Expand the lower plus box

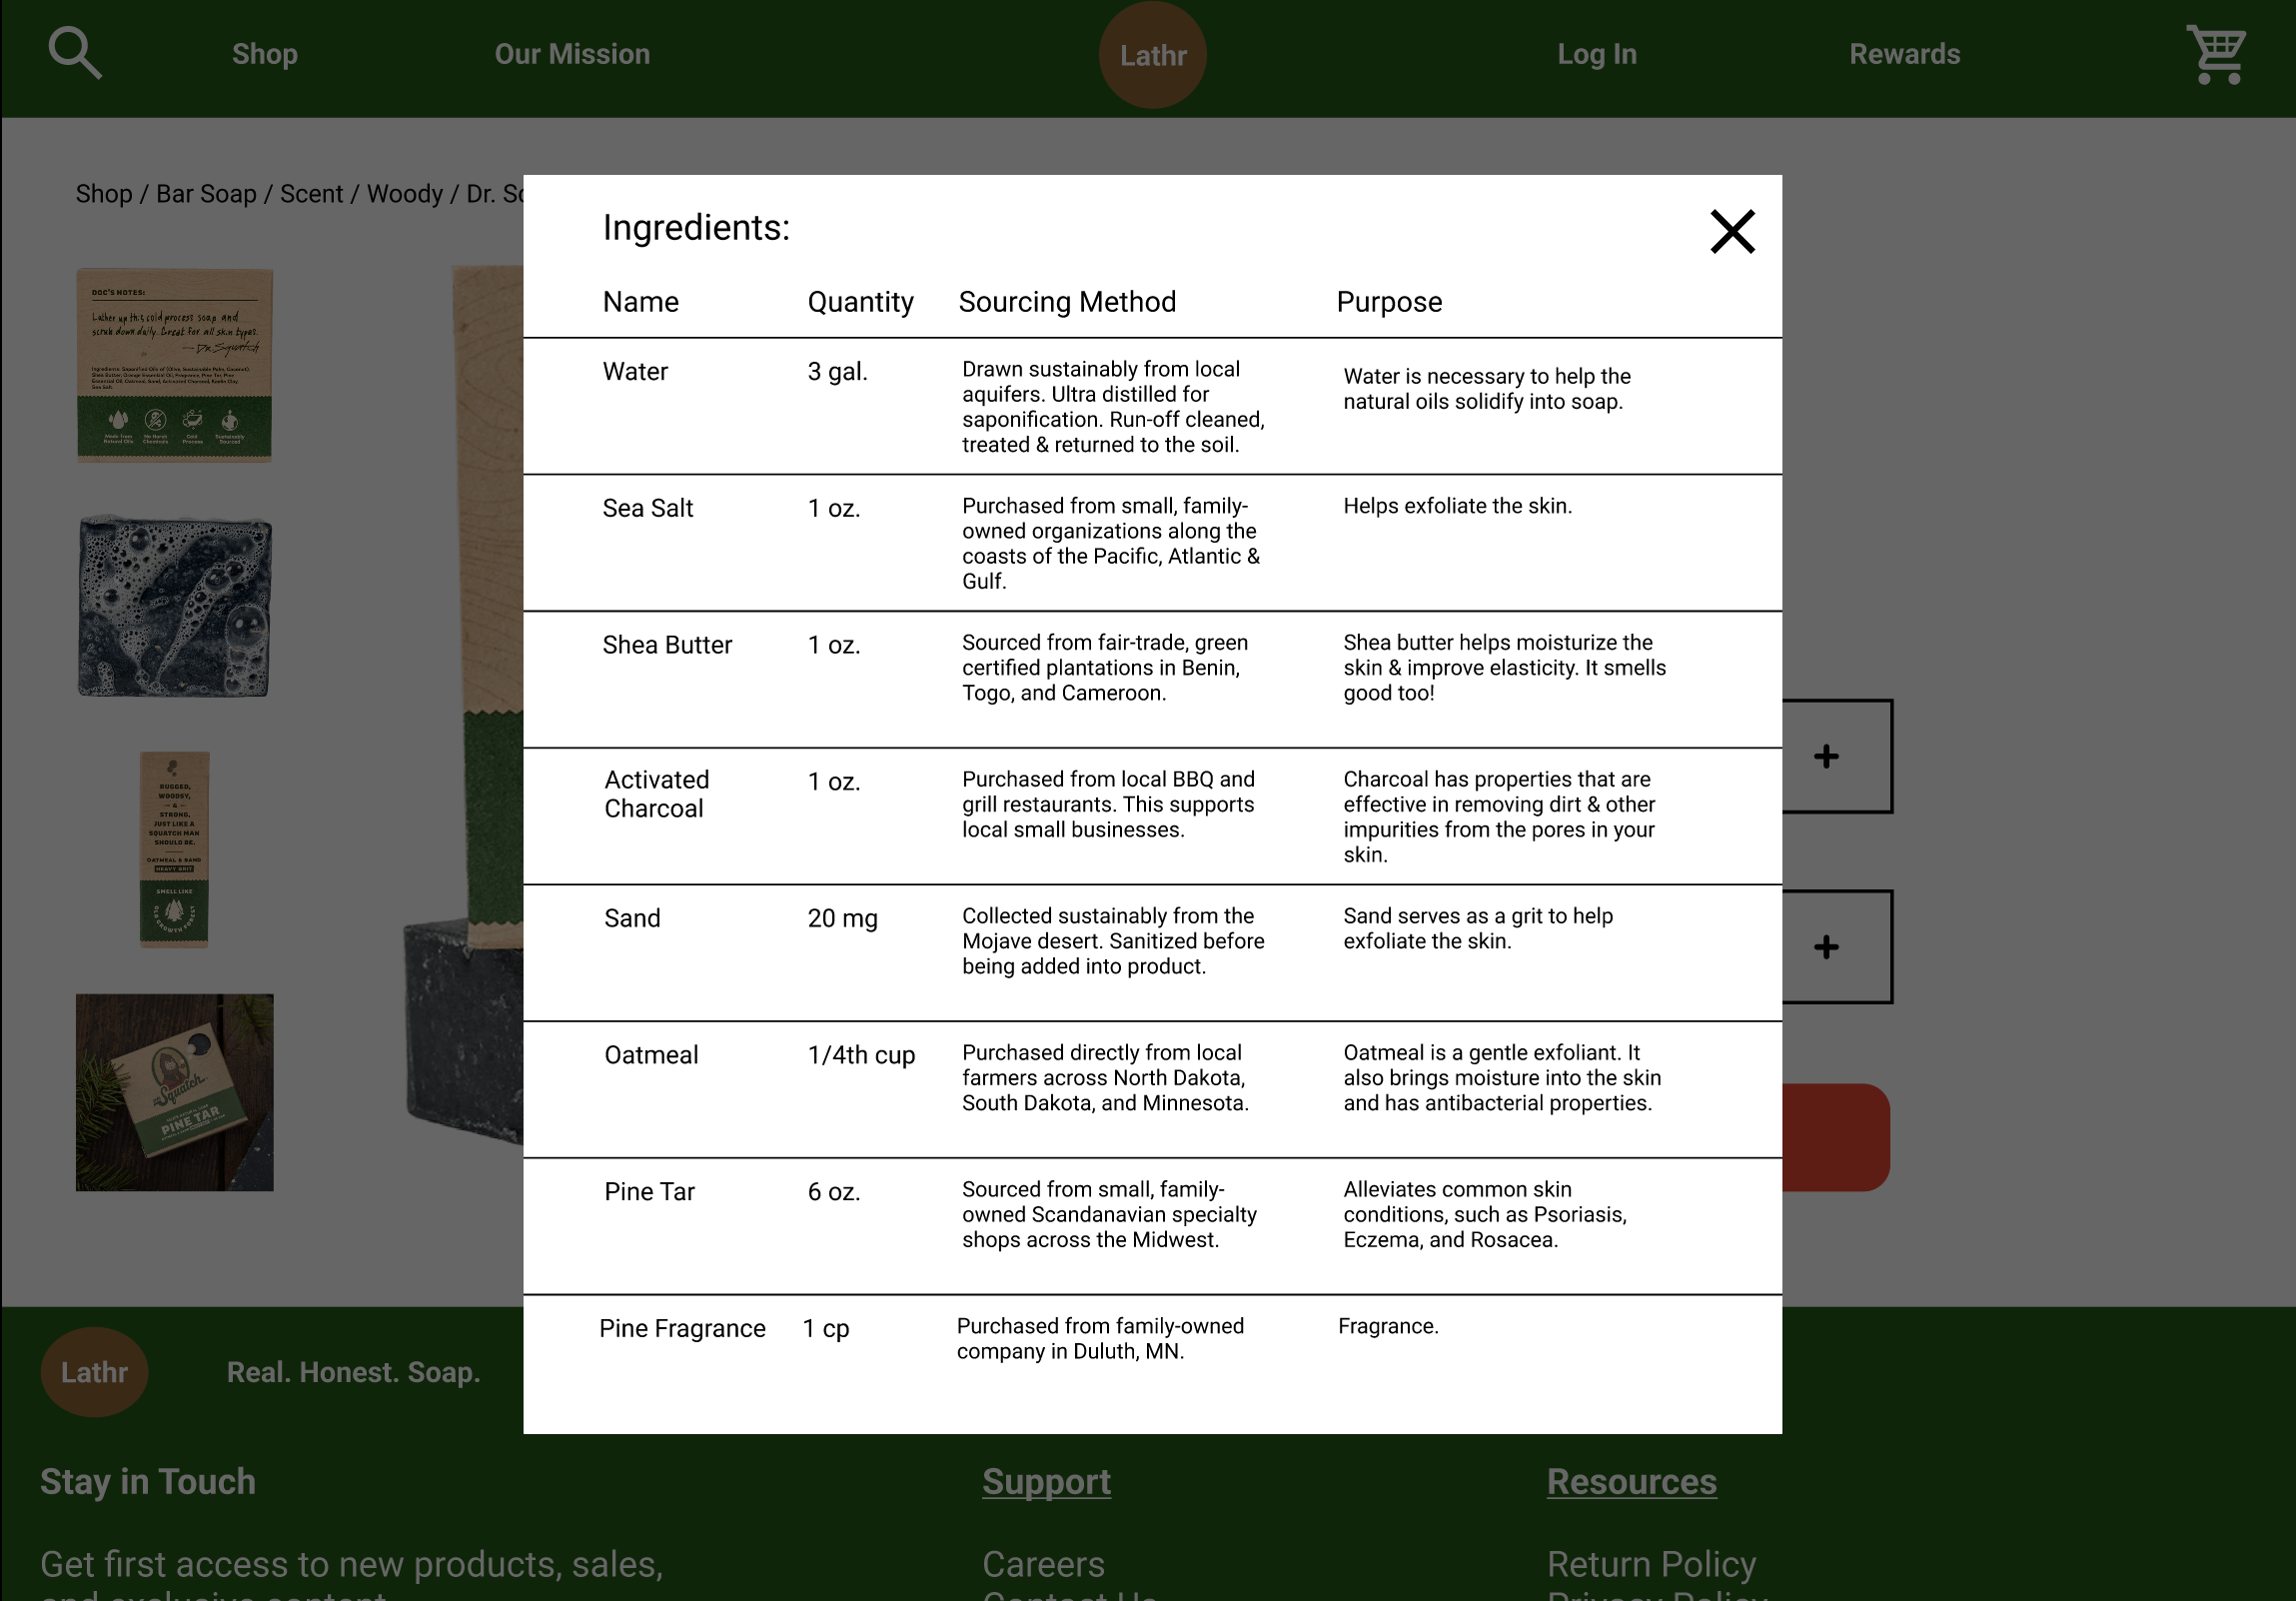pos(1826,946)
